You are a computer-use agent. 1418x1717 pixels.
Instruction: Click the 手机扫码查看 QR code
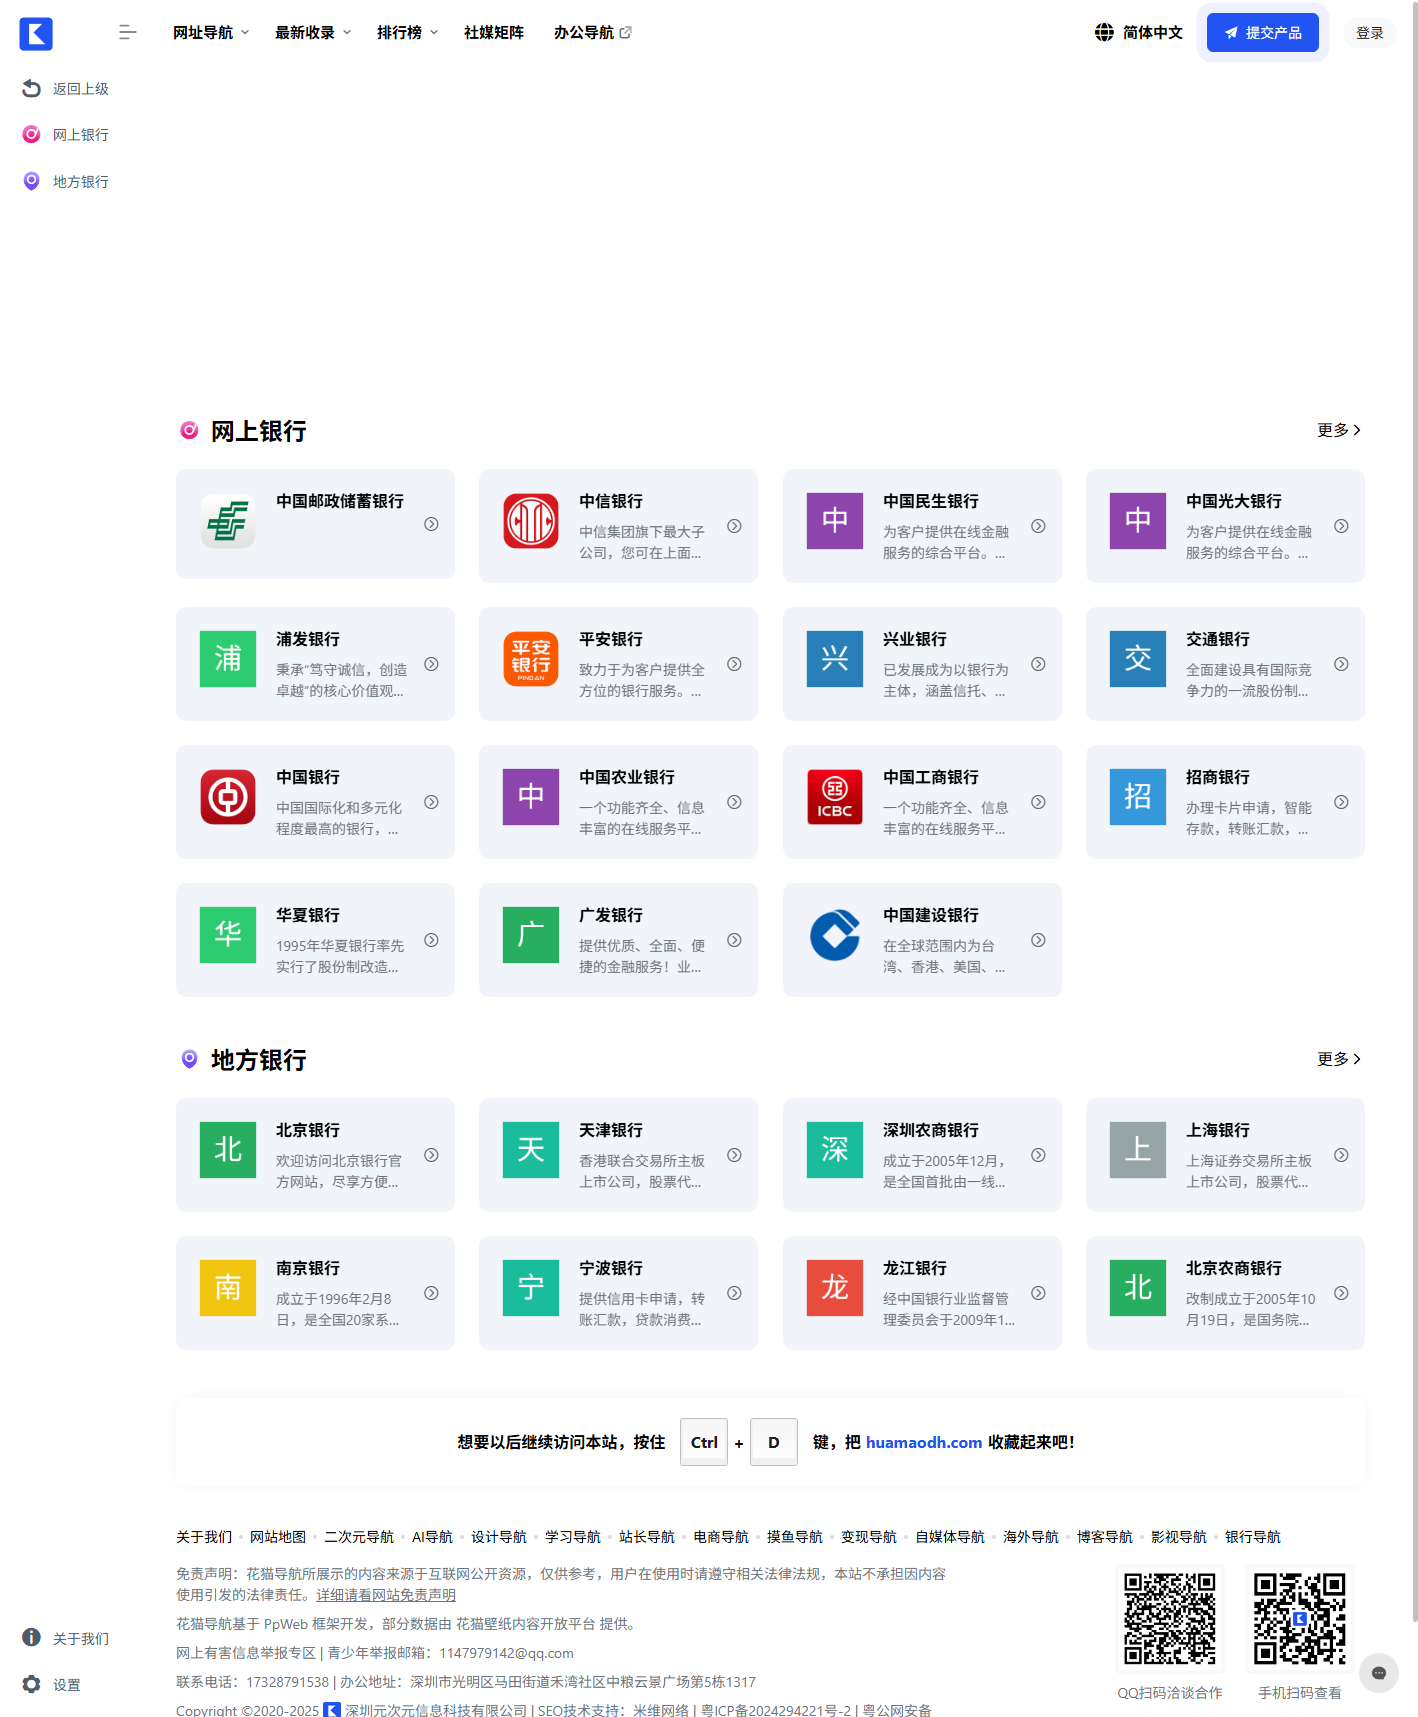[x=1300, y=1618]
